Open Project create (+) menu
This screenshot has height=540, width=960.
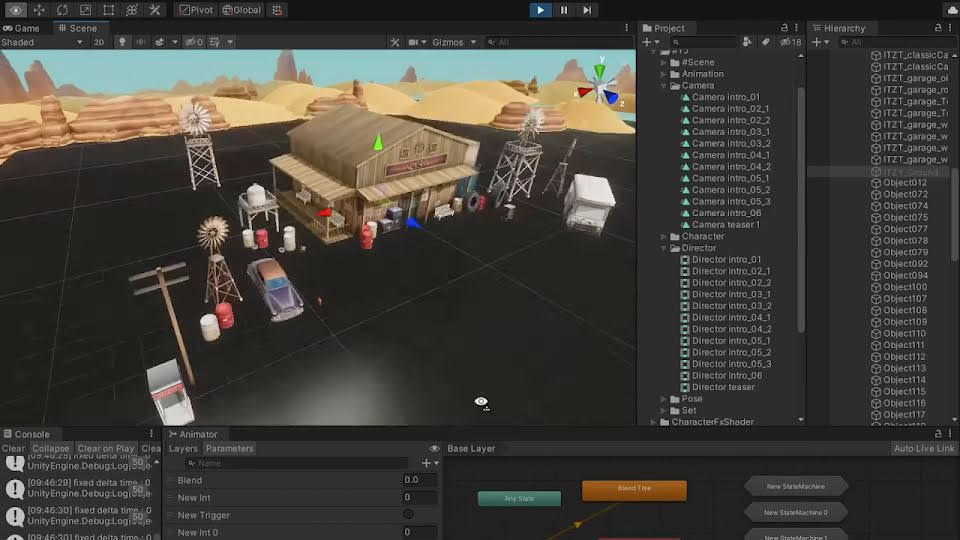pos(651,42)
